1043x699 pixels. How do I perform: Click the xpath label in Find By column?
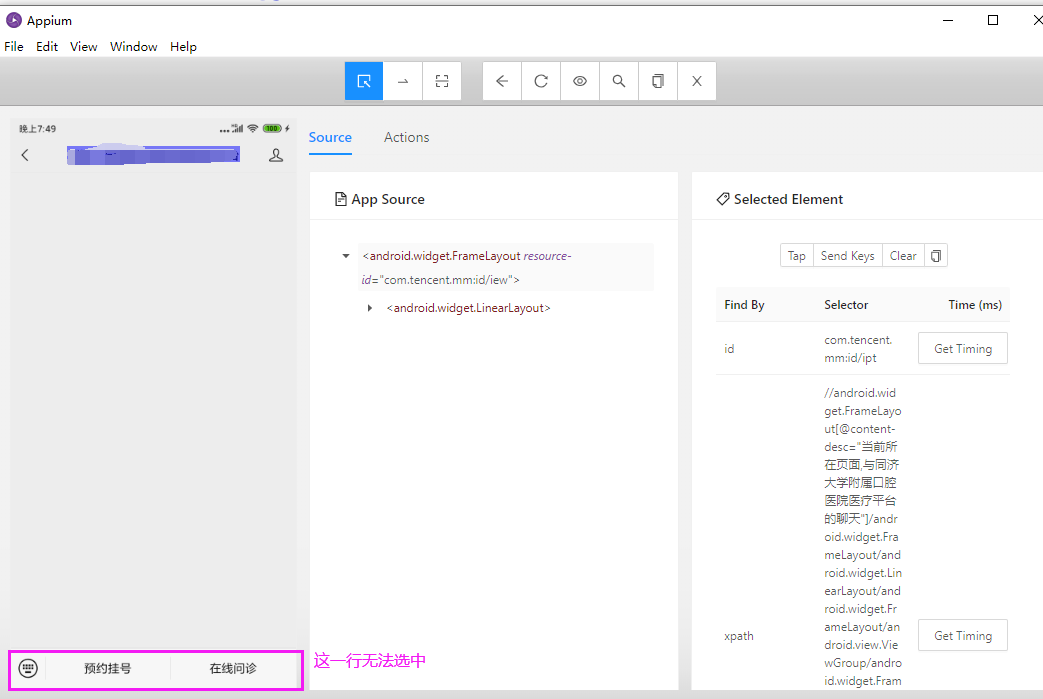(x=739, y=636)
